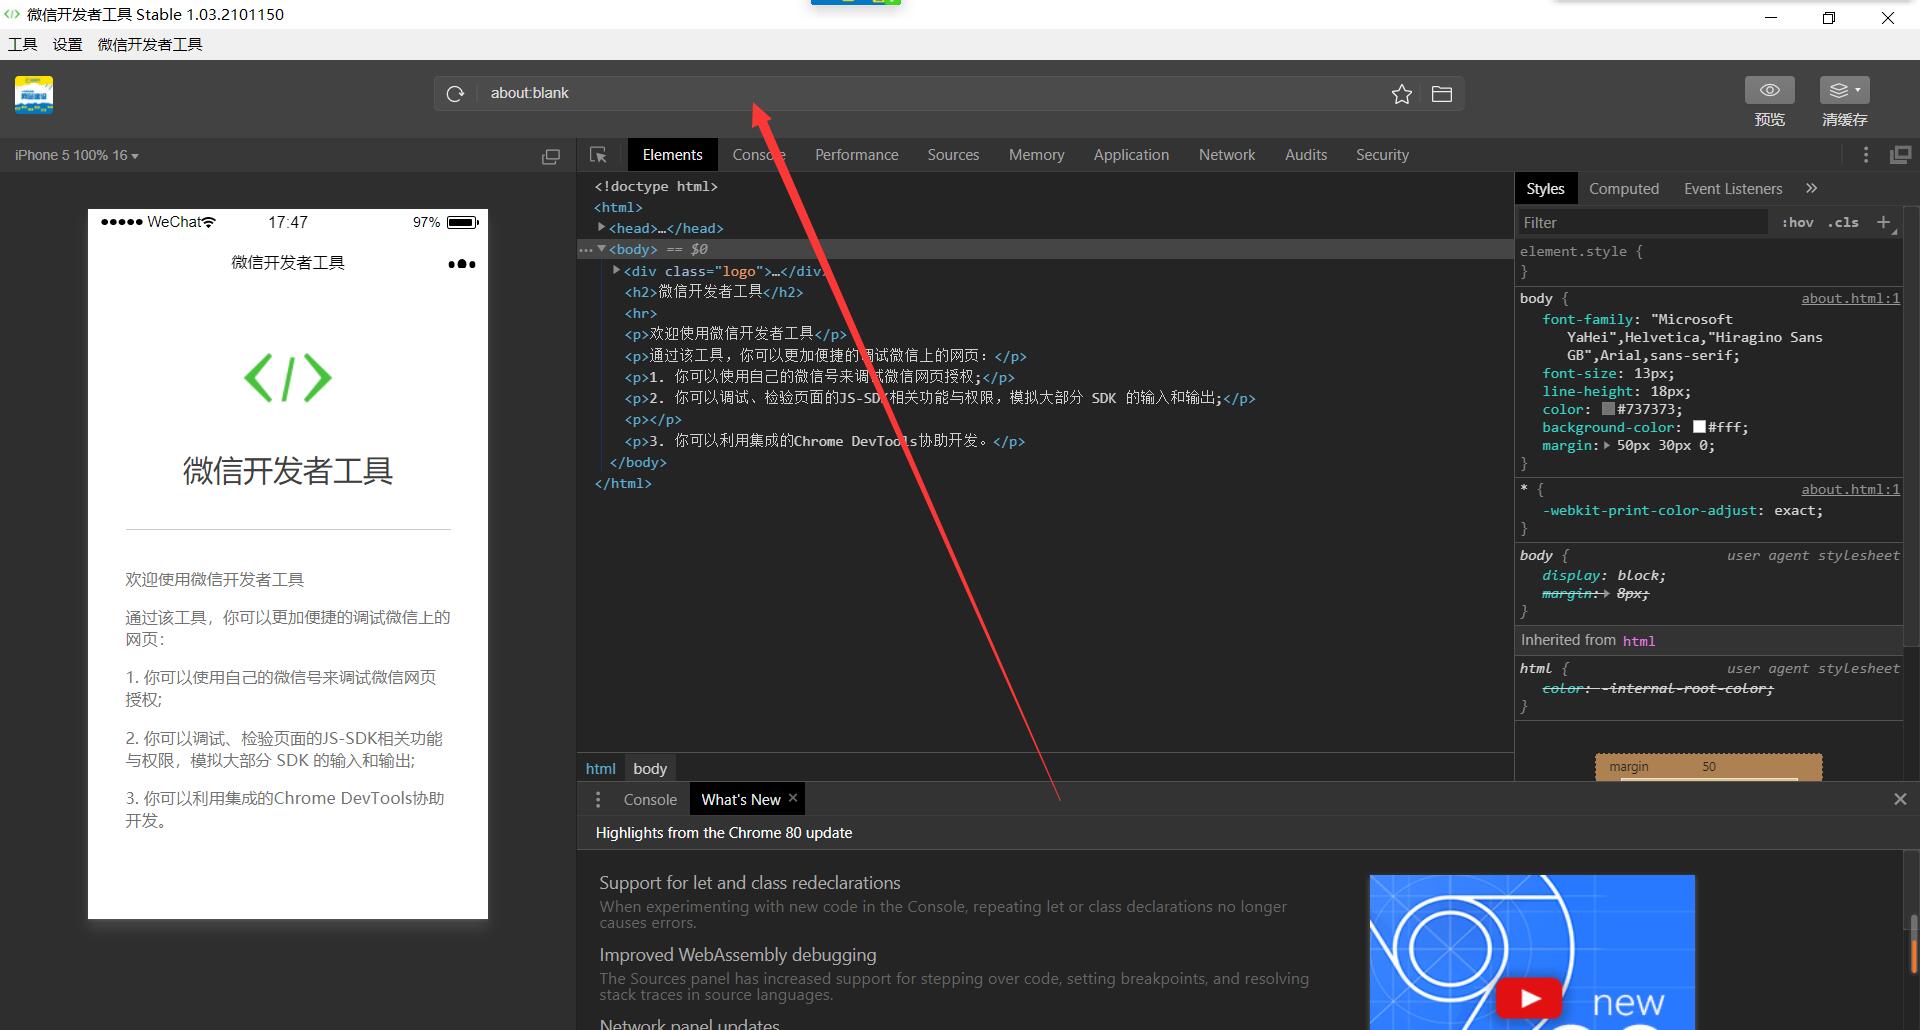
Task: Switch to the Application tab
Action: click(x=1131, y=155)
